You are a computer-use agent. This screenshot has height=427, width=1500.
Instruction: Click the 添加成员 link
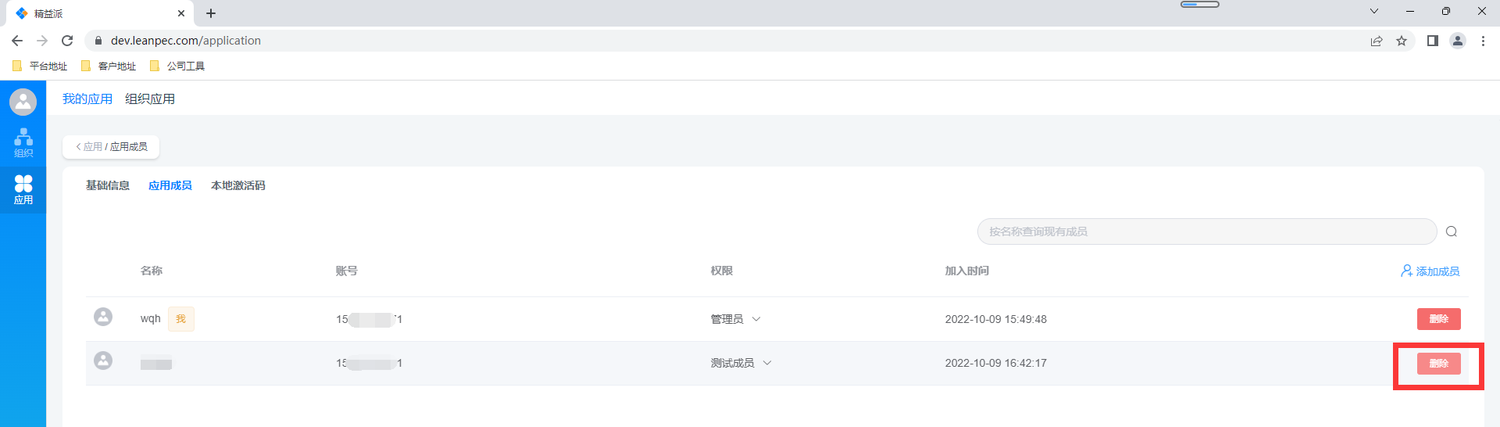(1430, 271)
